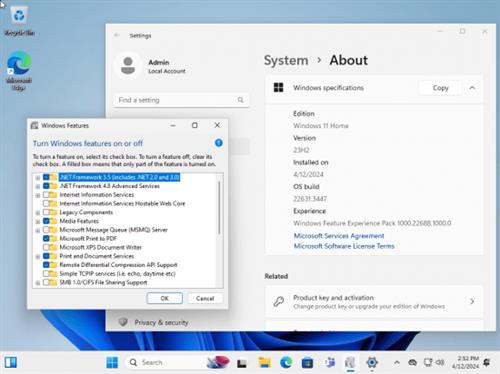Open Product key and activation

pos(374,301)
